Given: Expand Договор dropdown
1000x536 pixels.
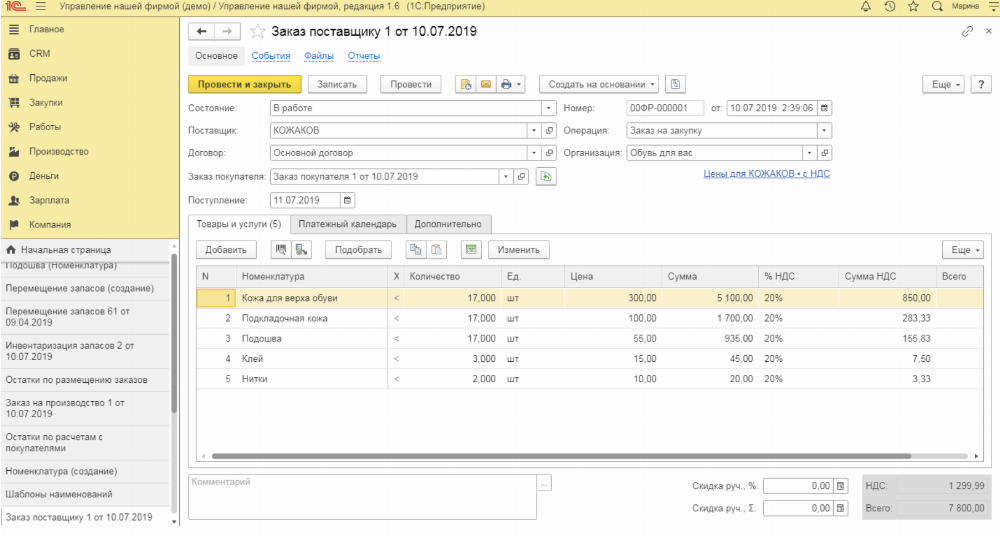Looking at the screenshot, I should pos(534,153).
